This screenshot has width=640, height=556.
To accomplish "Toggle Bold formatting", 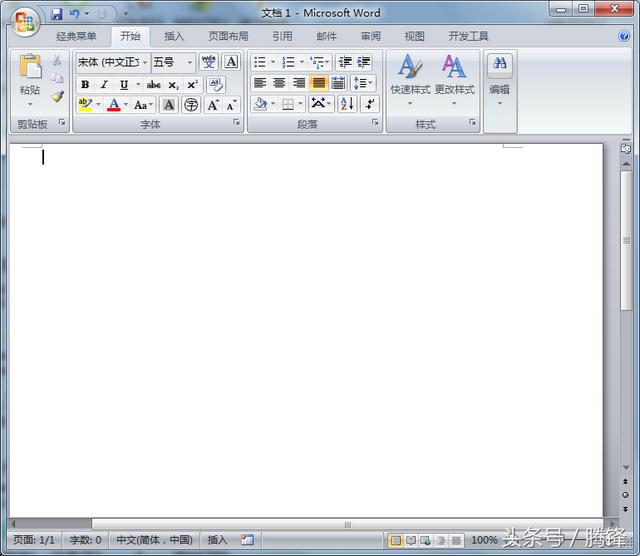I will pos(85,85).
